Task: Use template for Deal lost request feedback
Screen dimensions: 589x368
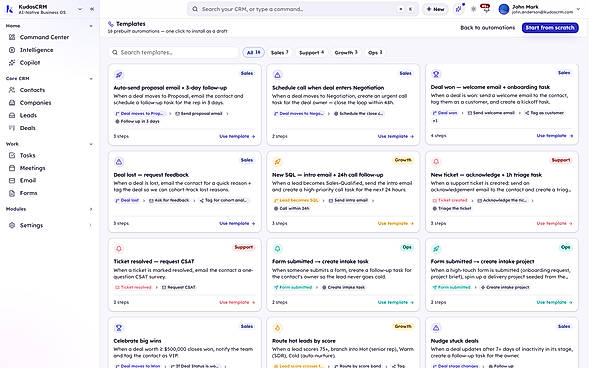Action: coord(237,223)
